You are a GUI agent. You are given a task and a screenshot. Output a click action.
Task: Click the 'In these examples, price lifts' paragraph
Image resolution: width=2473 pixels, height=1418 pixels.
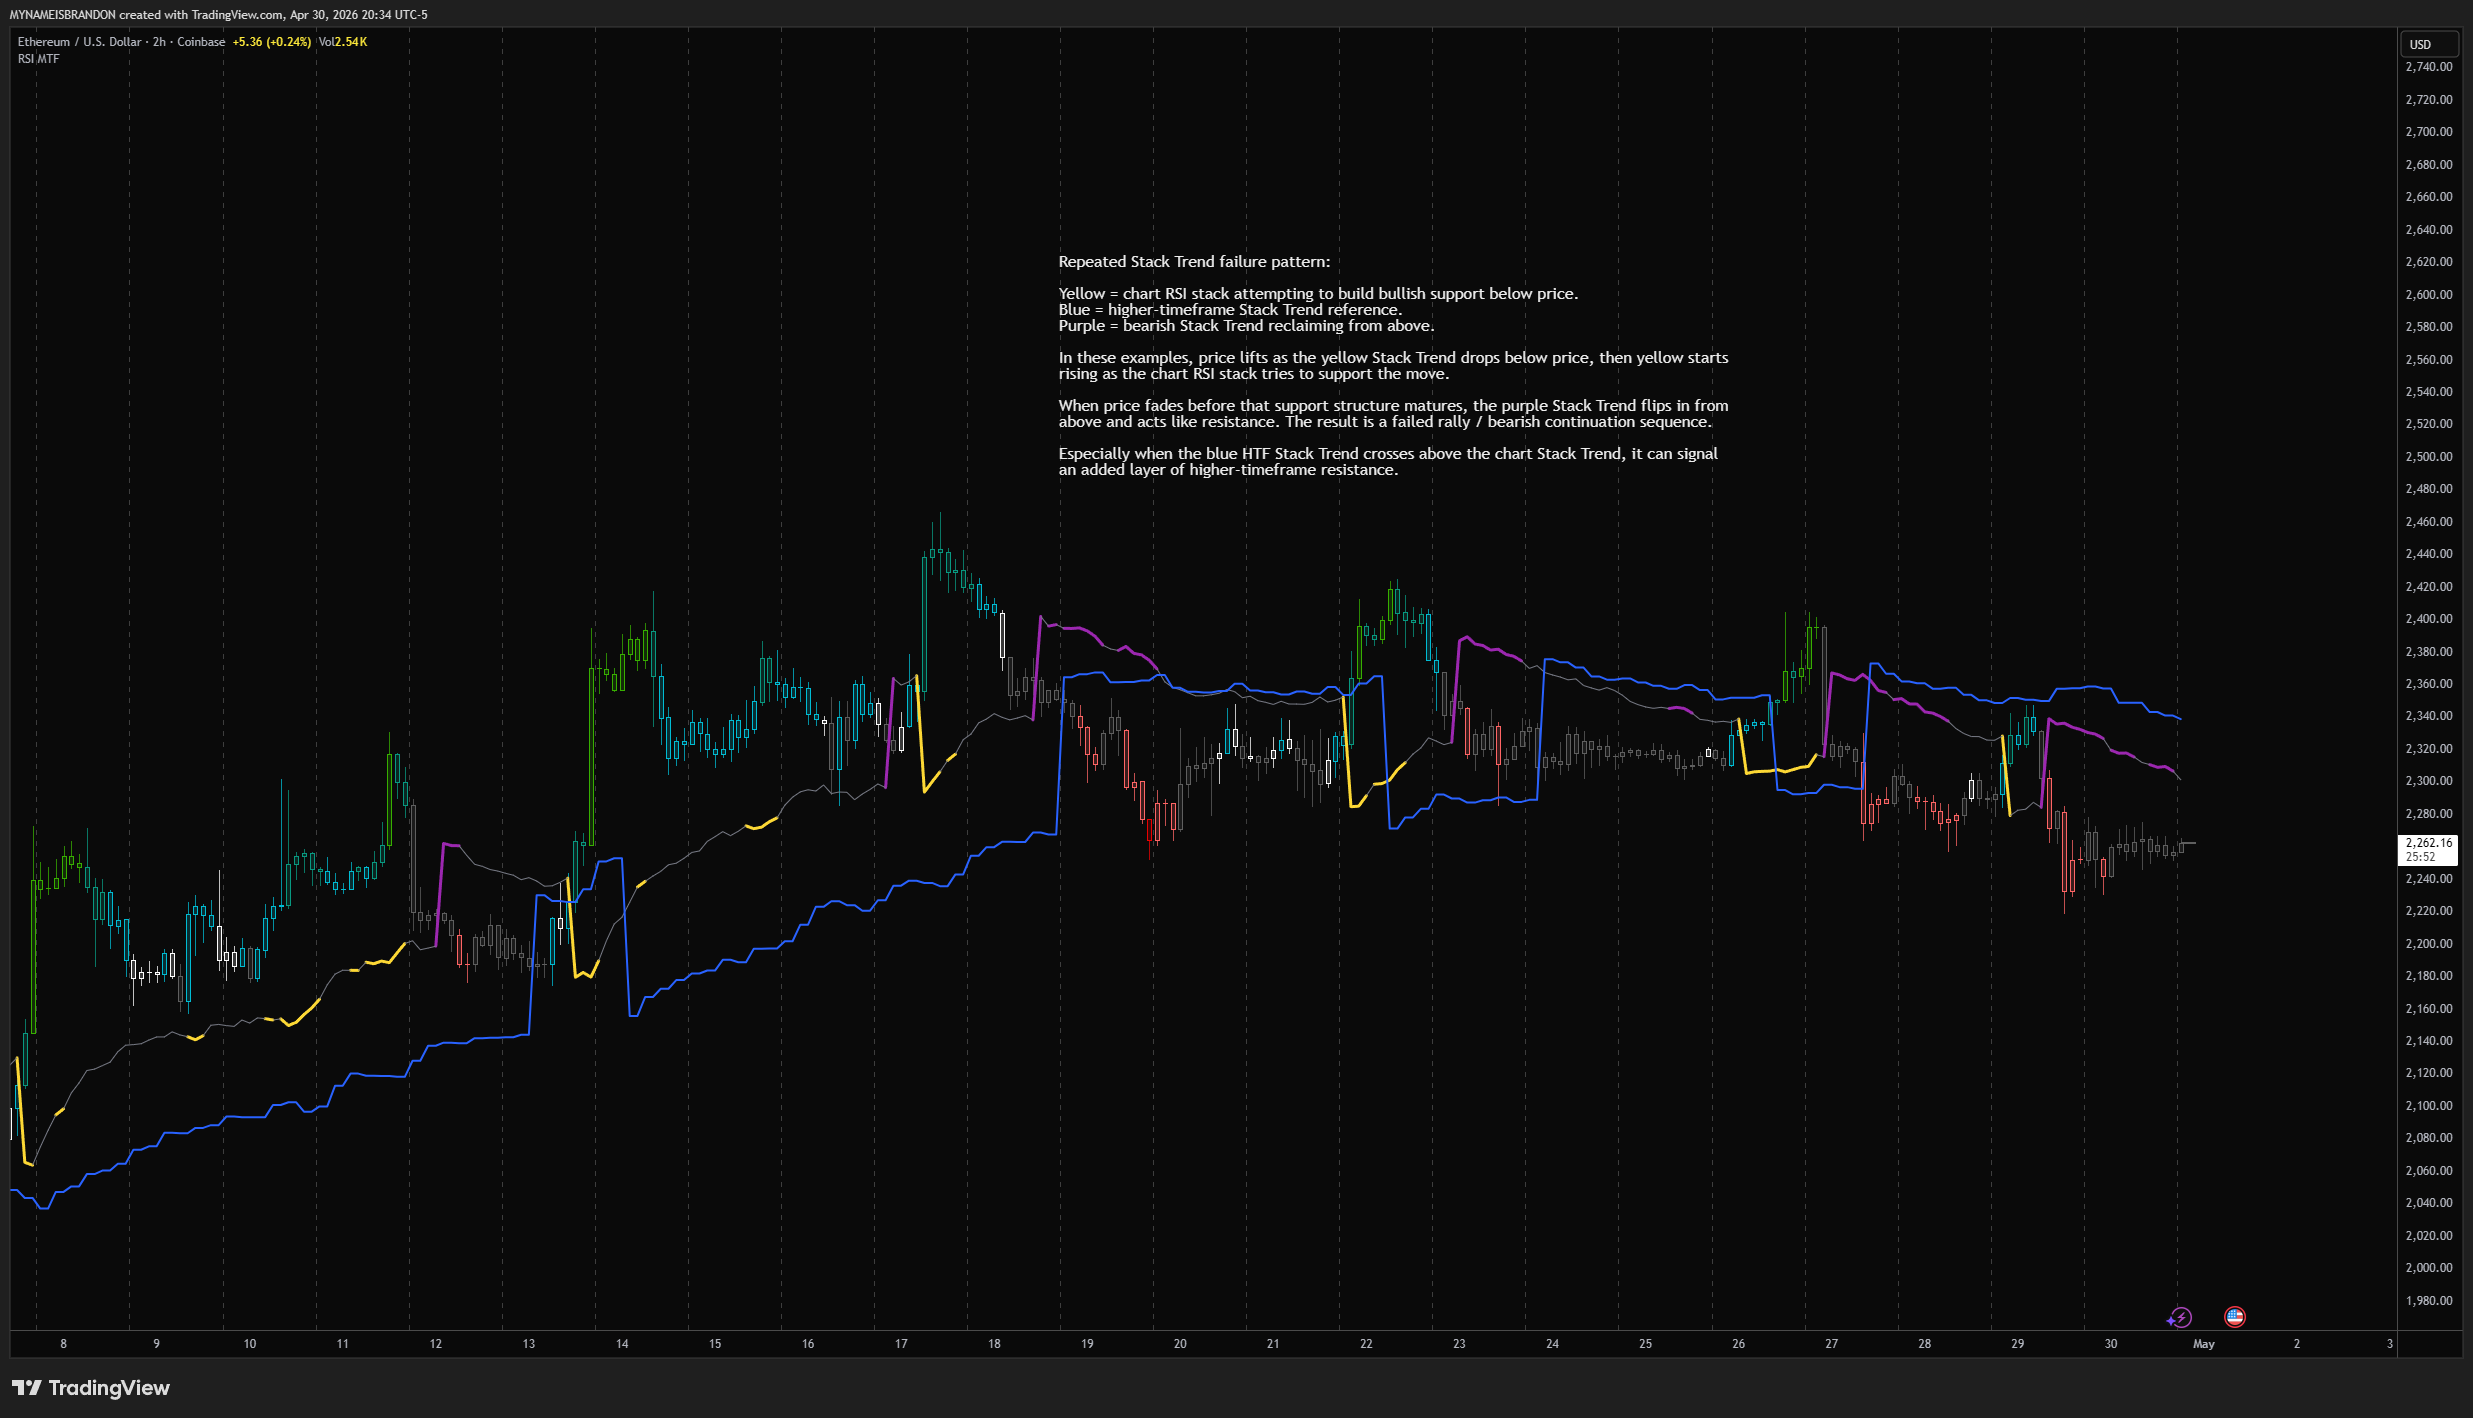1393,366
